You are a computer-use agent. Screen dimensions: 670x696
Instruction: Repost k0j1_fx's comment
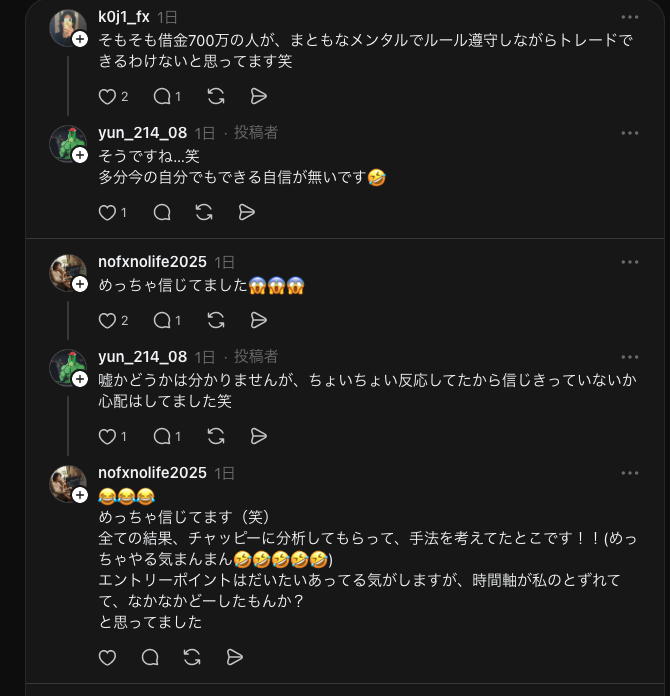tap(215, 97)
